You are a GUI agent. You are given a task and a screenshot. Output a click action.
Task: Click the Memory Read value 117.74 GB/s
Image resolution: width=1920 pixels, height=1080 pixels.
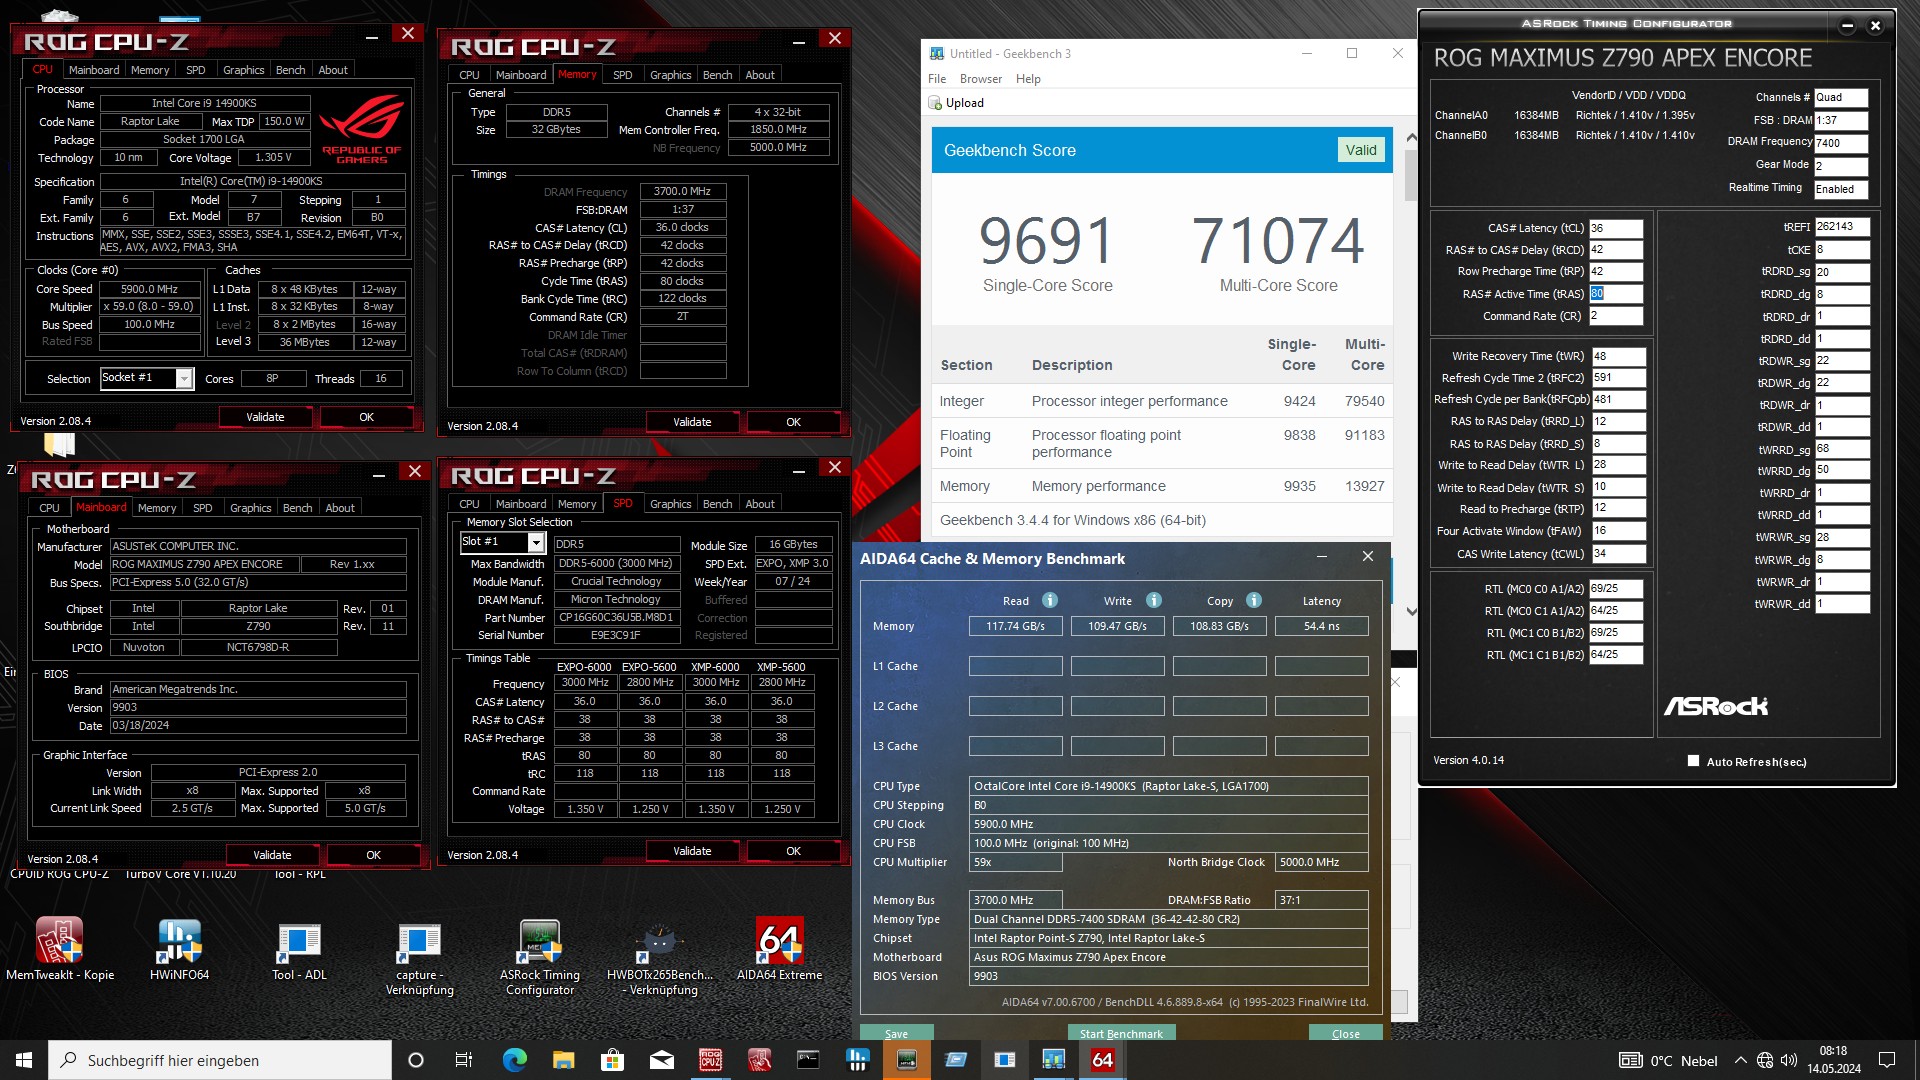[x=1015, y=626]
